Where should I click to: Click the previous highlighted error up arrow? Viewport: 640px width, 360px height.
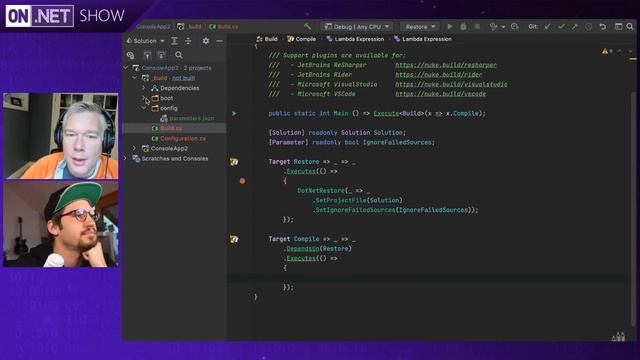620,51
